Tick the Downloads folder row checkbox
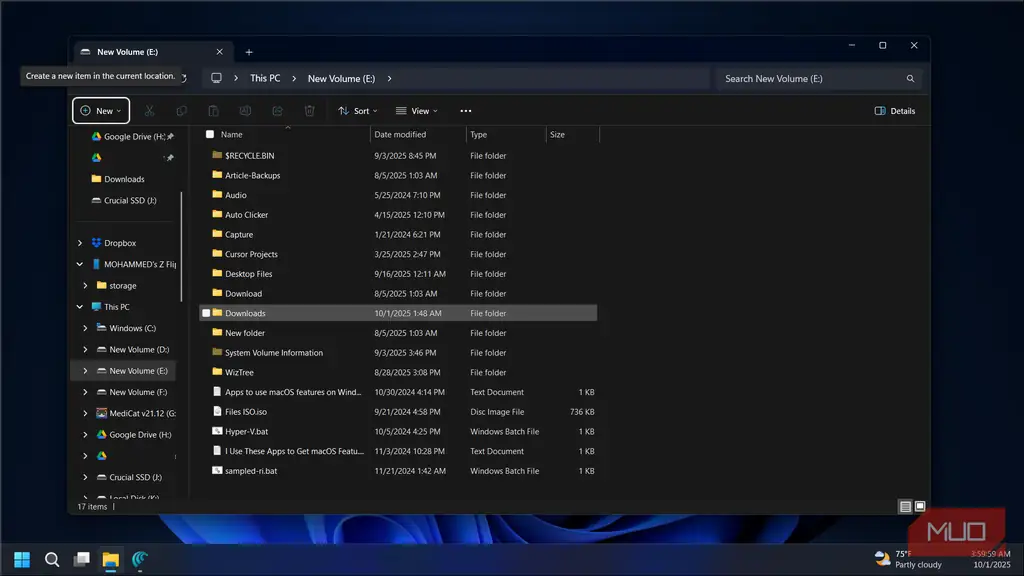 click(x=206, y=313)
